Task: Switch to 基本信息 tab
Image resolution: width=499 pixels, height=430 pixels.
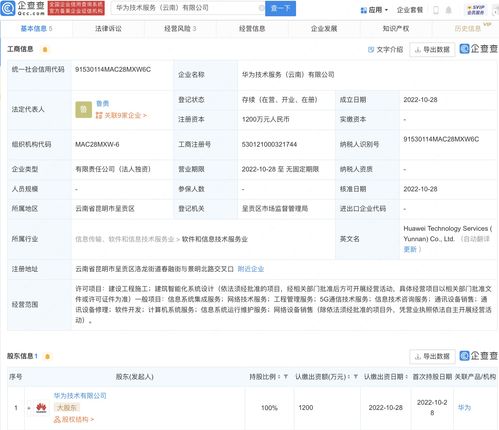Action: coord(36,29)
